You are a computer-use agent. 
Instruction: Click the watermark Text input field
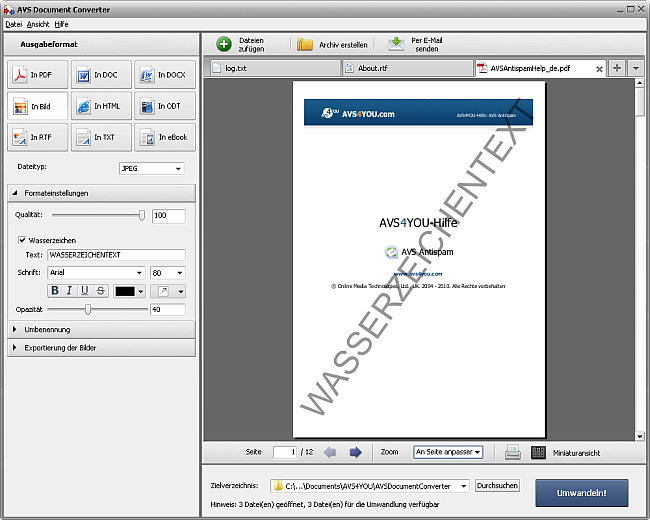click(116, 255)
